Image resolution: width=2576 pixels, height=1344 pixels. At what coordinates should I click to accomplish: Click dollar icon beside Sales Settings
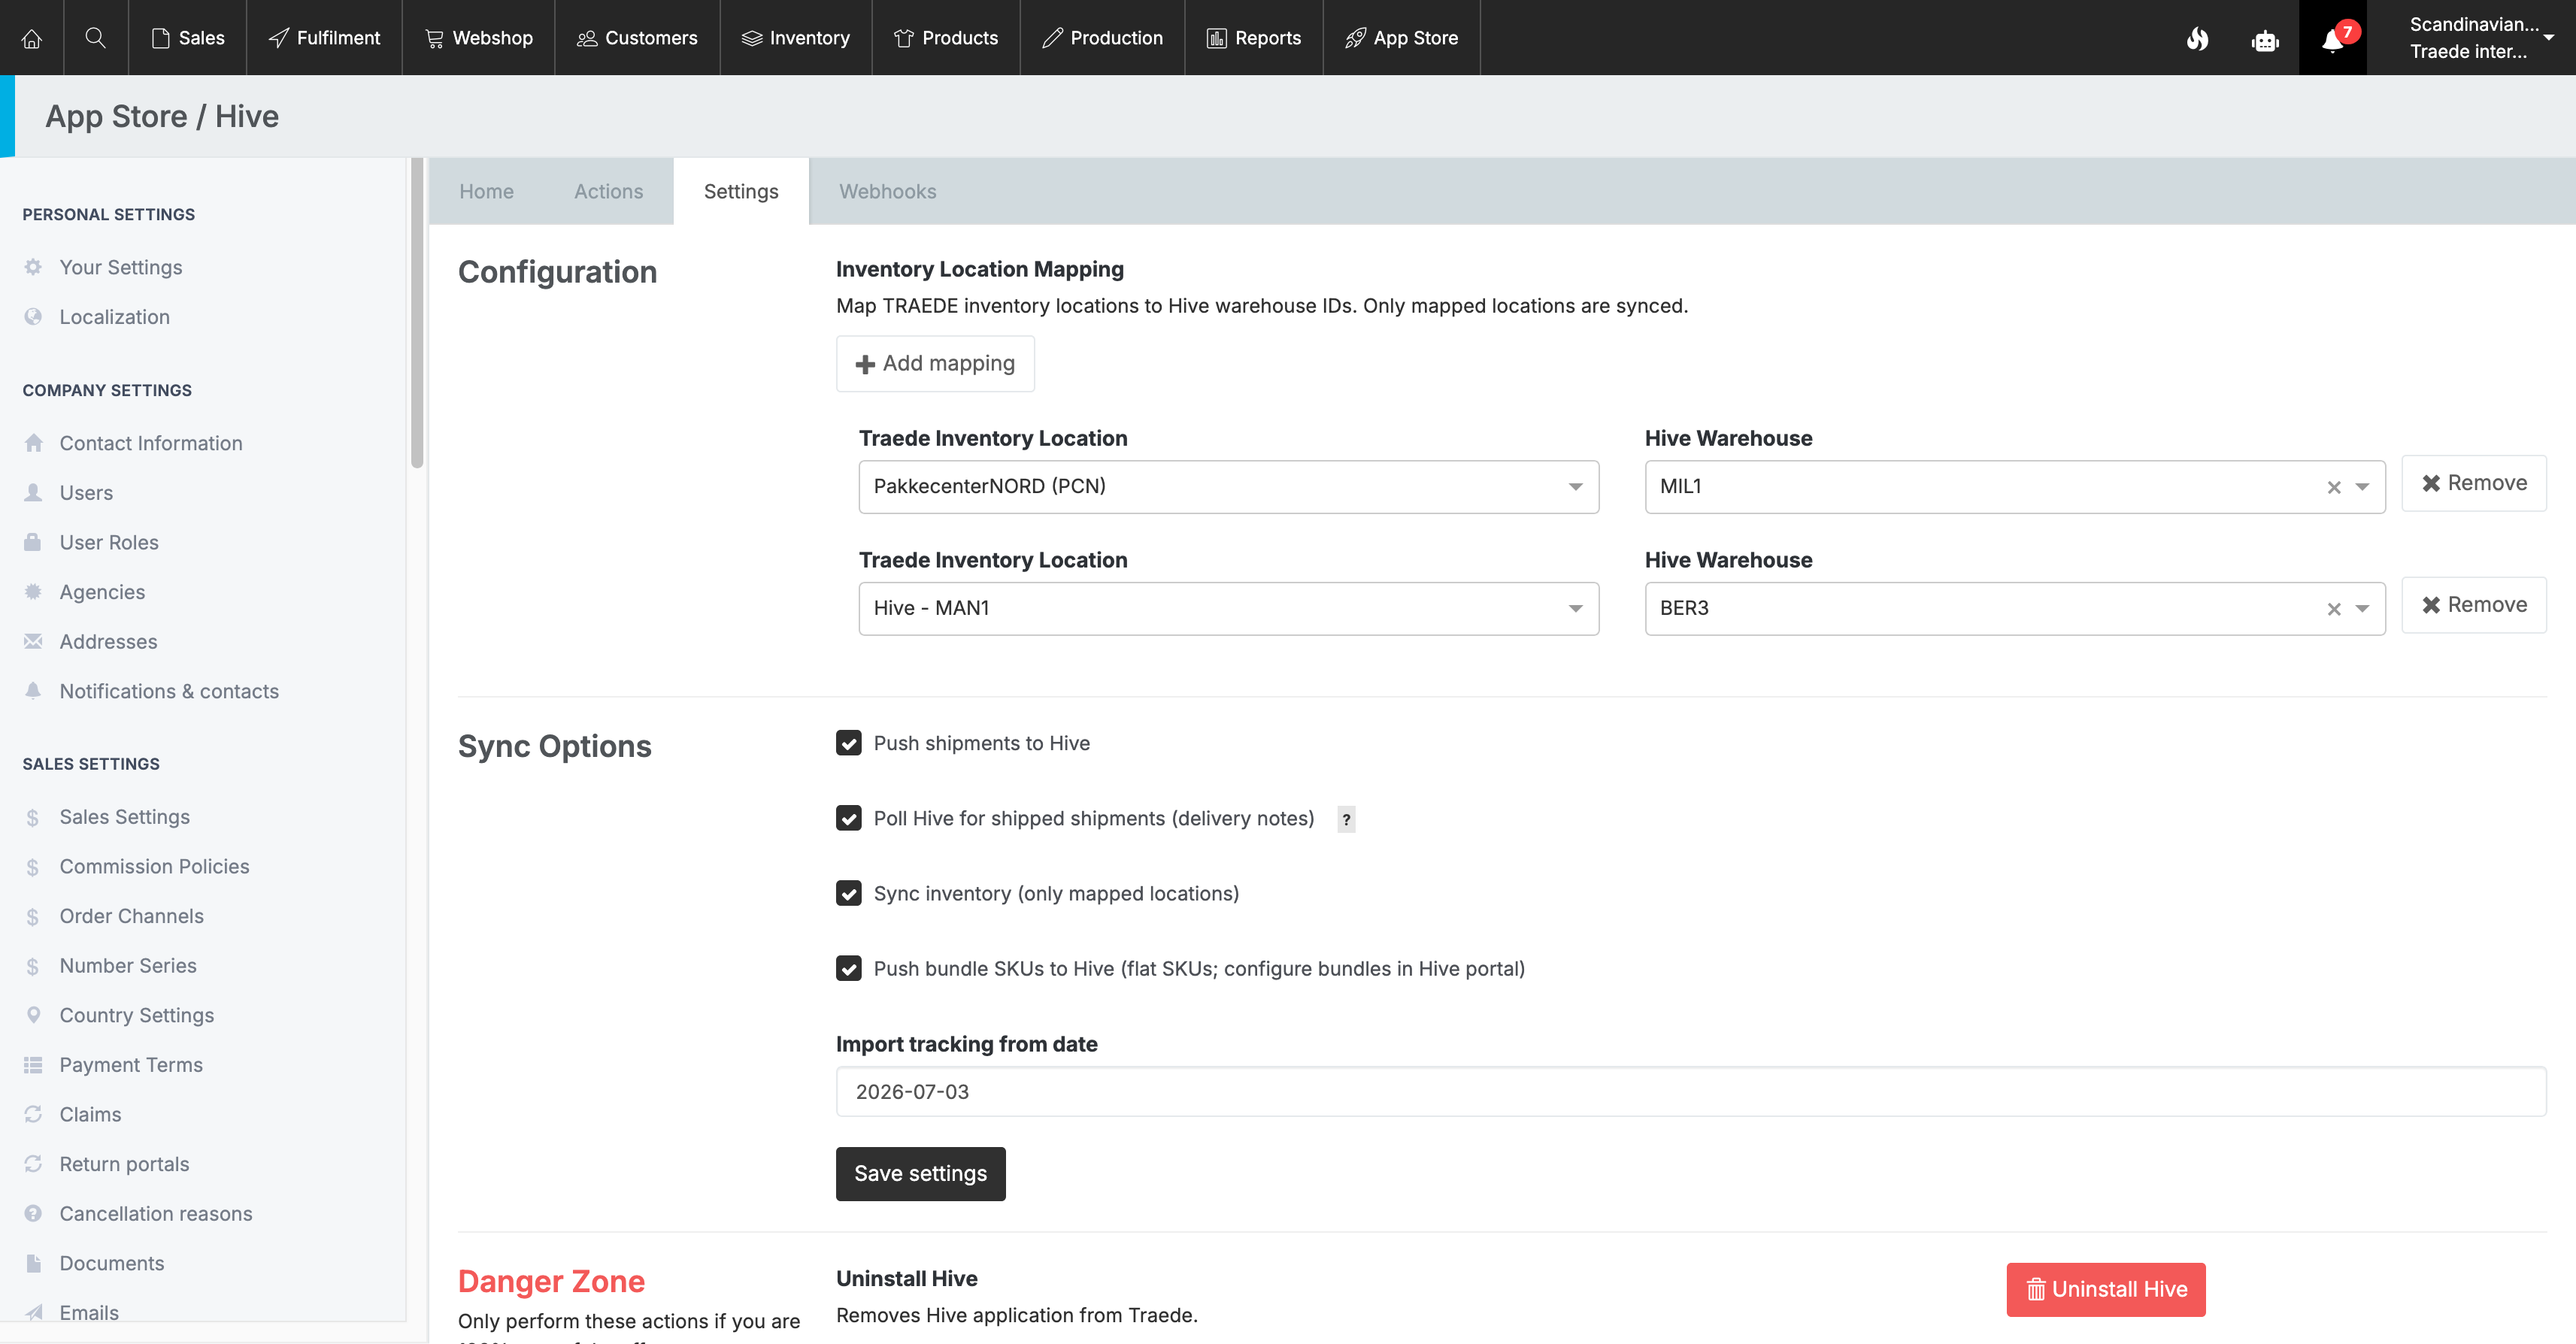pyautogui.click(x=33, y=817)
